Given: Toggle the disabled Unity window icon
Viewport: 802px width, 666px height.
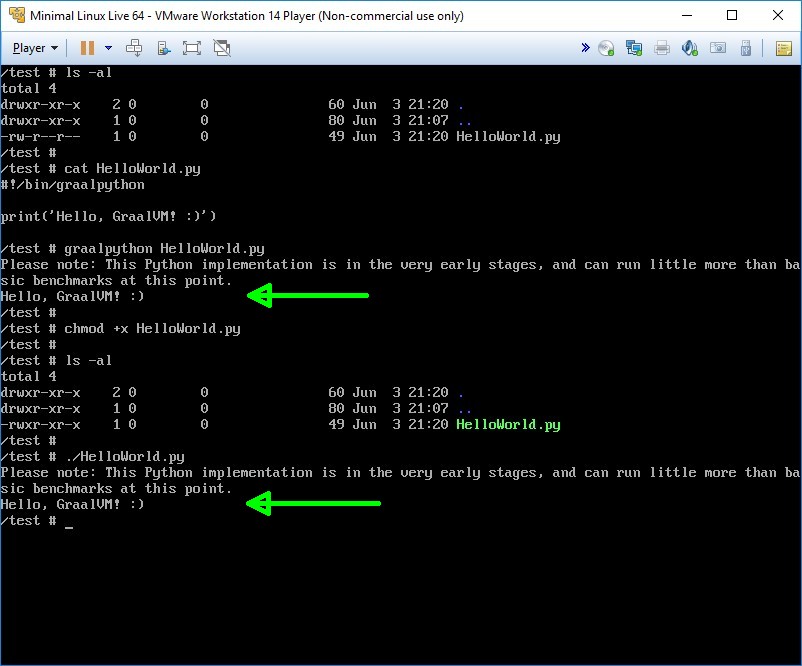Looking at the screenshot, I should (x=222, y=48).
